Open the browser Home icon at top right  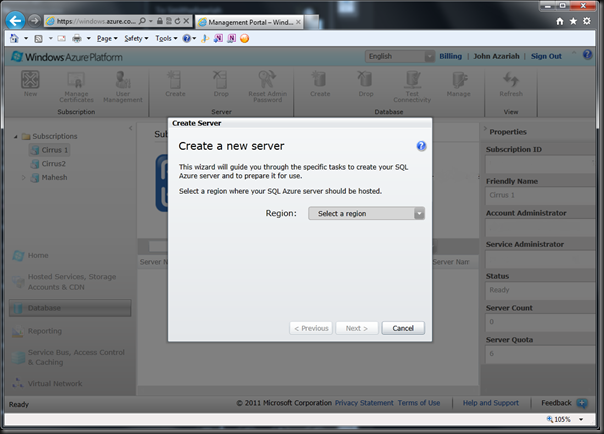[560, 21]
